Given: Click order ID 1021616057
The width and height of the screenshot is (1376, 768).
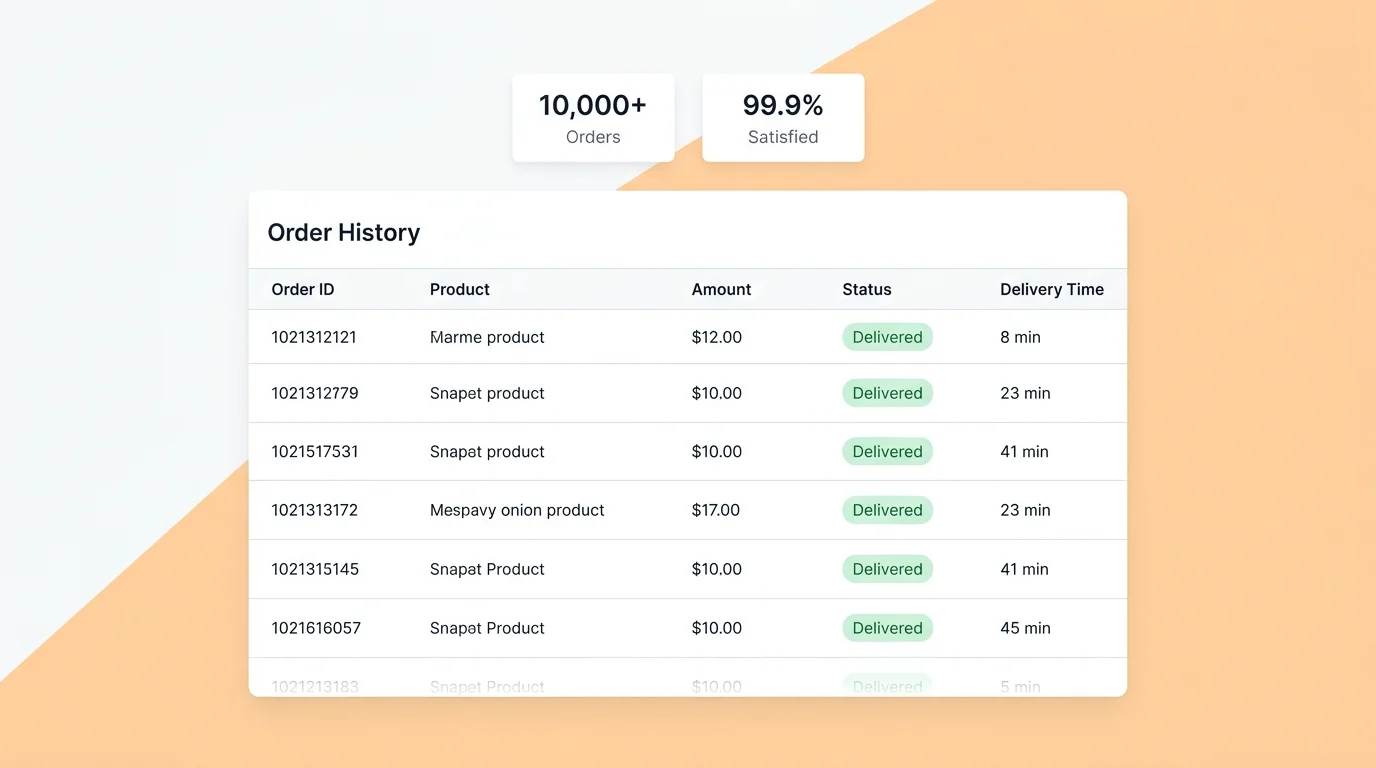Looking at the screenshot, I should (x=316, y=628).
